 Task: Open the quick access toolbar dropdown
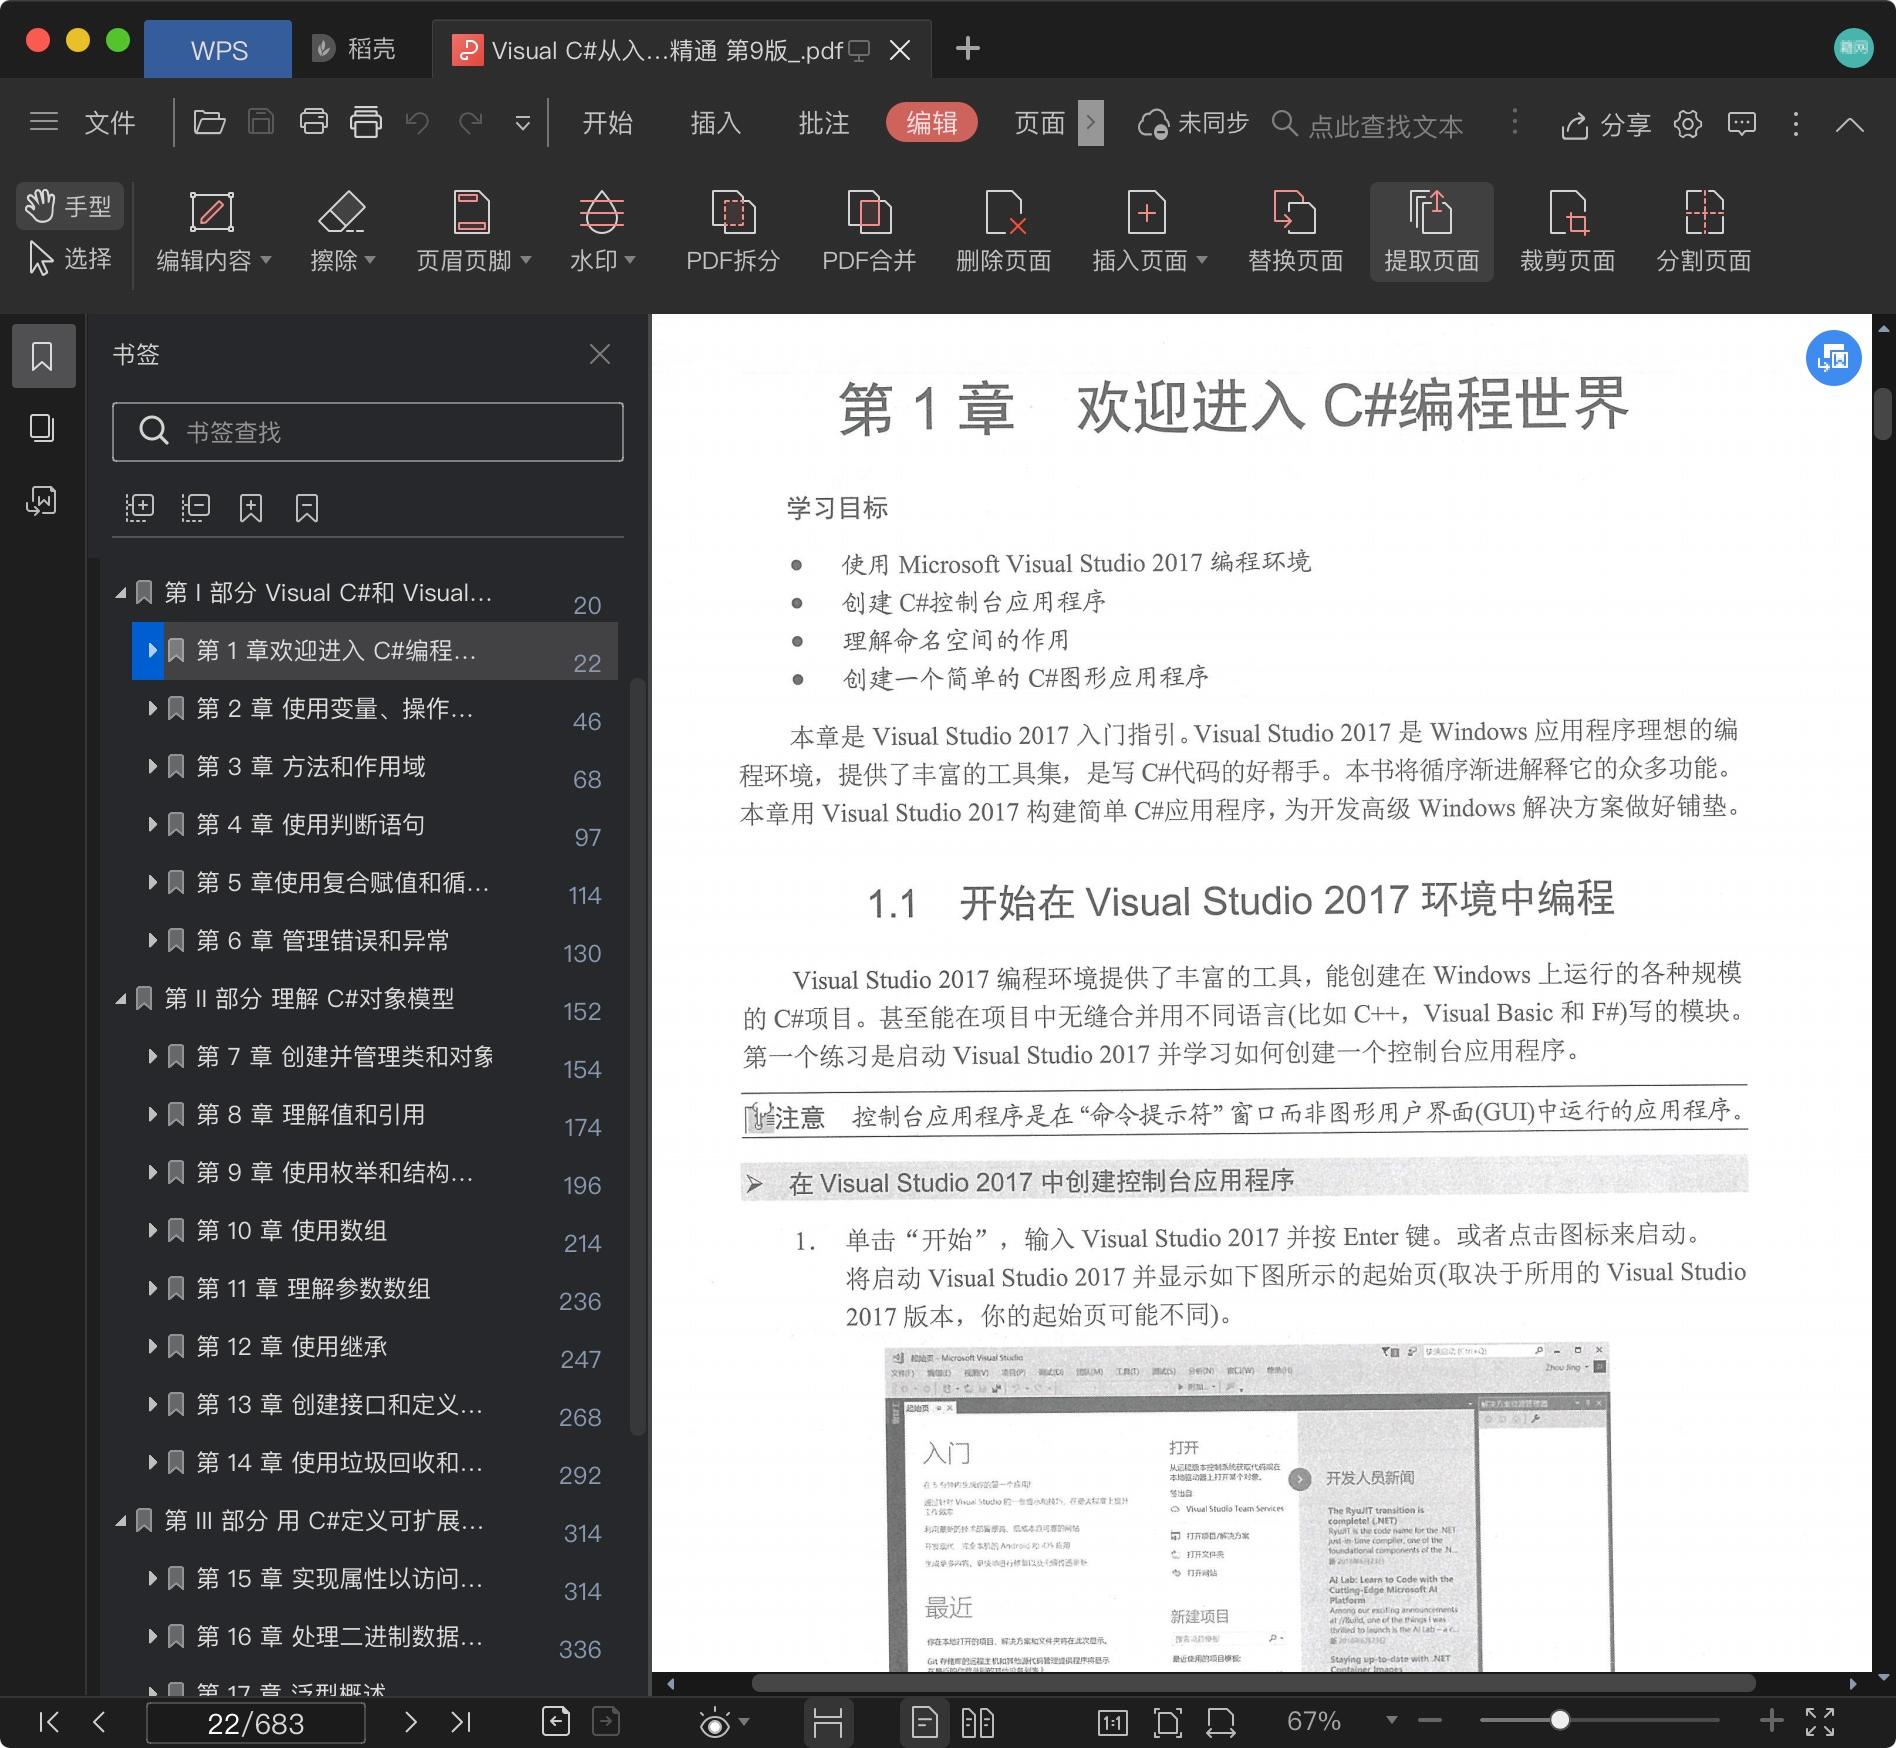pos(522,123)
